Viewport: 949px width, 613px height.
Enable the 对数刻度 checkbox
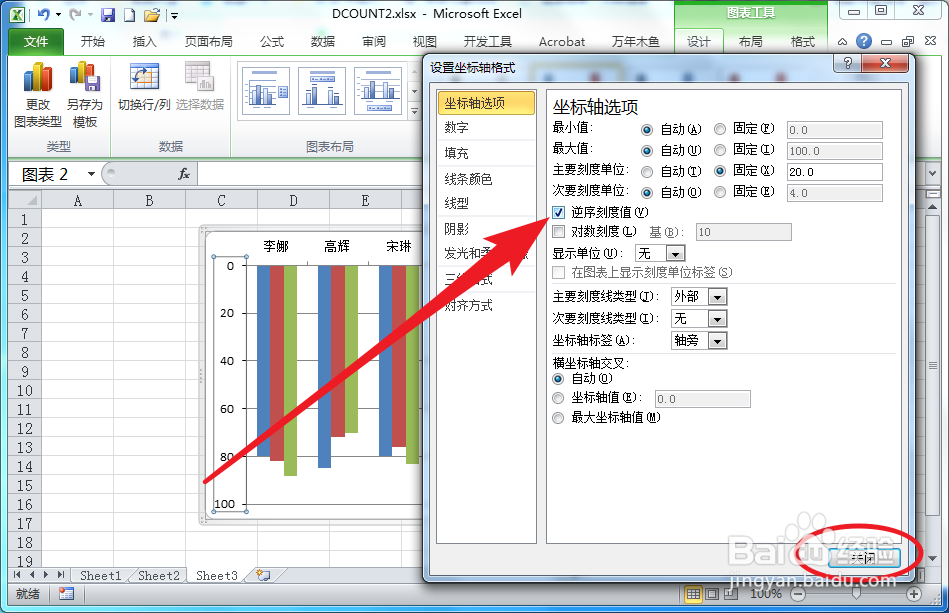[557, 232]
